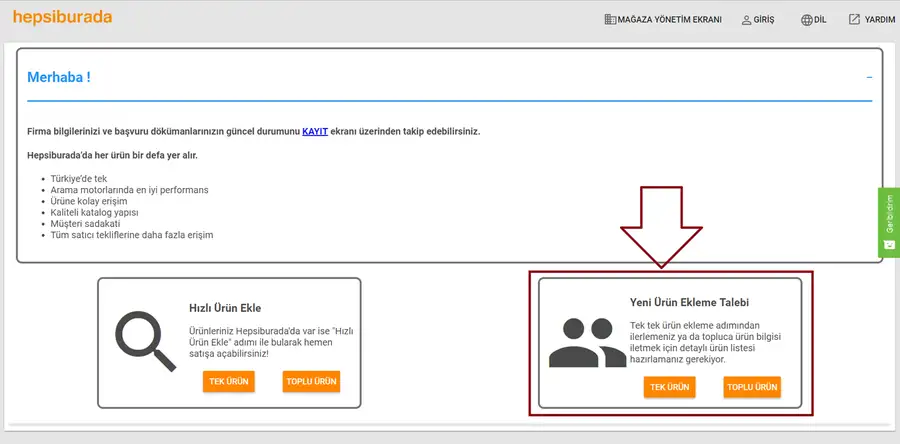The width and height of the screenshot is (900, 444).
Task: Open the KAYIT link
Action: [x=315, y=131]
